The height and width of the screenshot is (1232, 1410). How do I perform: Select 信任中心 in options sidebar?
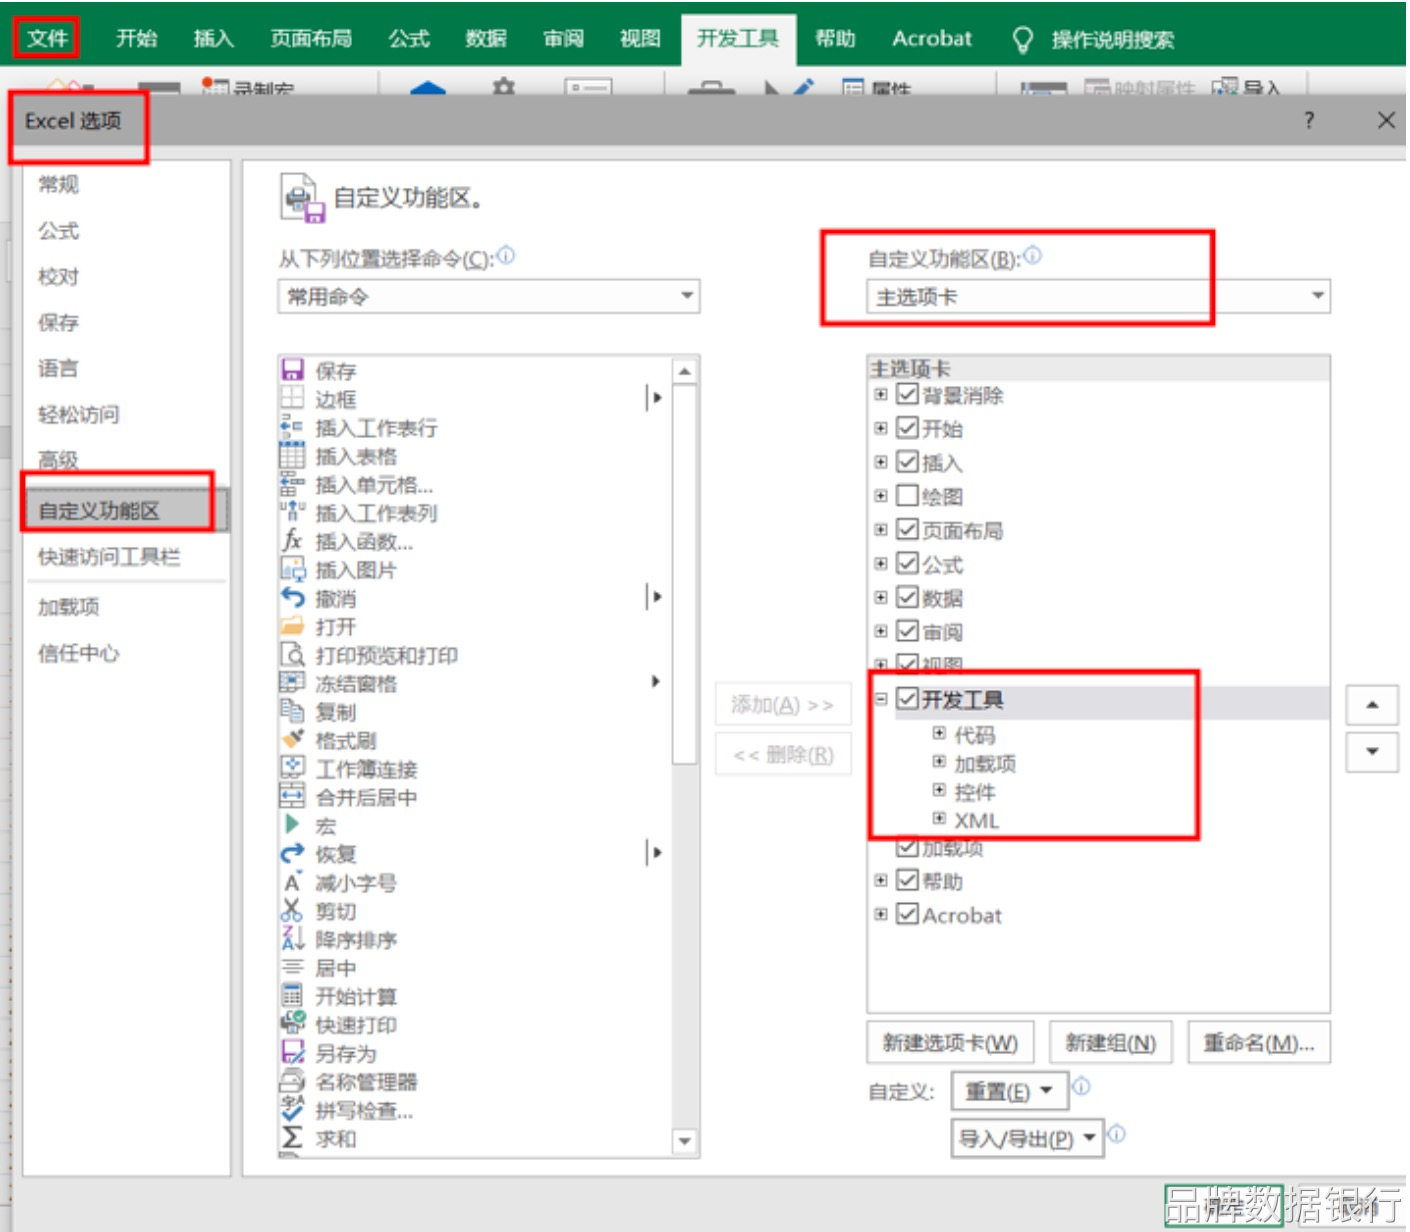coord(78,653)
